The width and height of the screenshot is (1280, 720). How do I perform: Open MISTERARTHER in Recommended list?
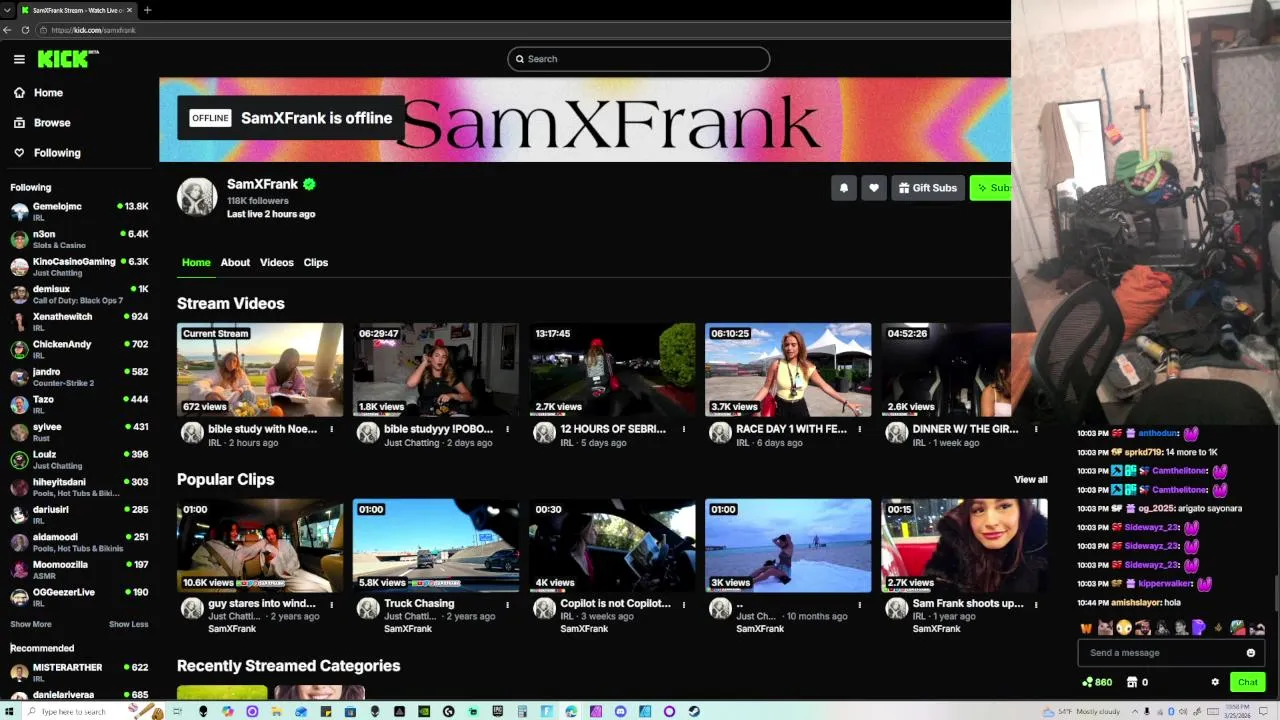79,671
